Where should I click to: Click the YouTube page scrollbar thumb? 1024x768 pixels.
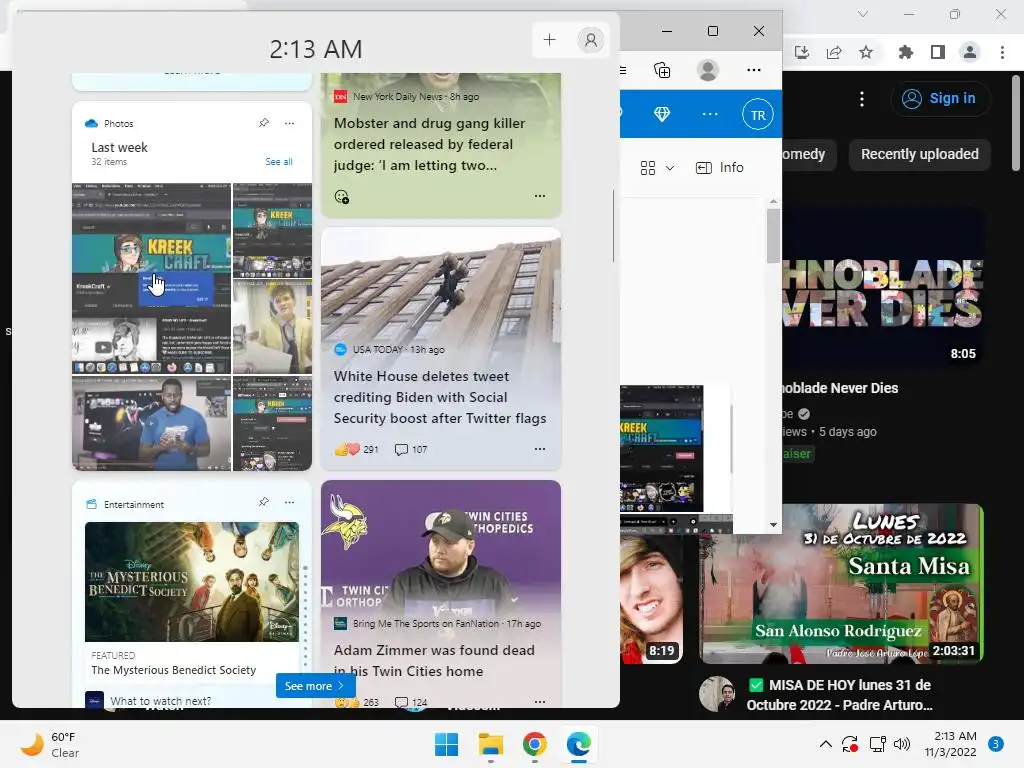pos(1016,123)
